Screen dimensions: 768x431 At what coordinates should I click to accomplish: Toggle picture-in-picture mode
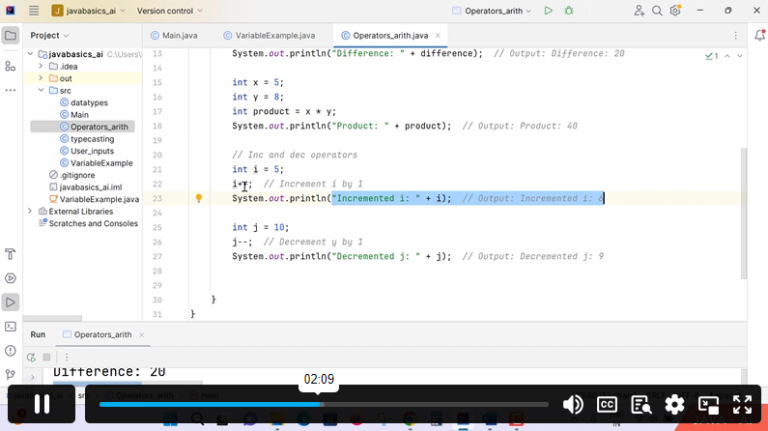pyautogui.click(x=708, y=405)
